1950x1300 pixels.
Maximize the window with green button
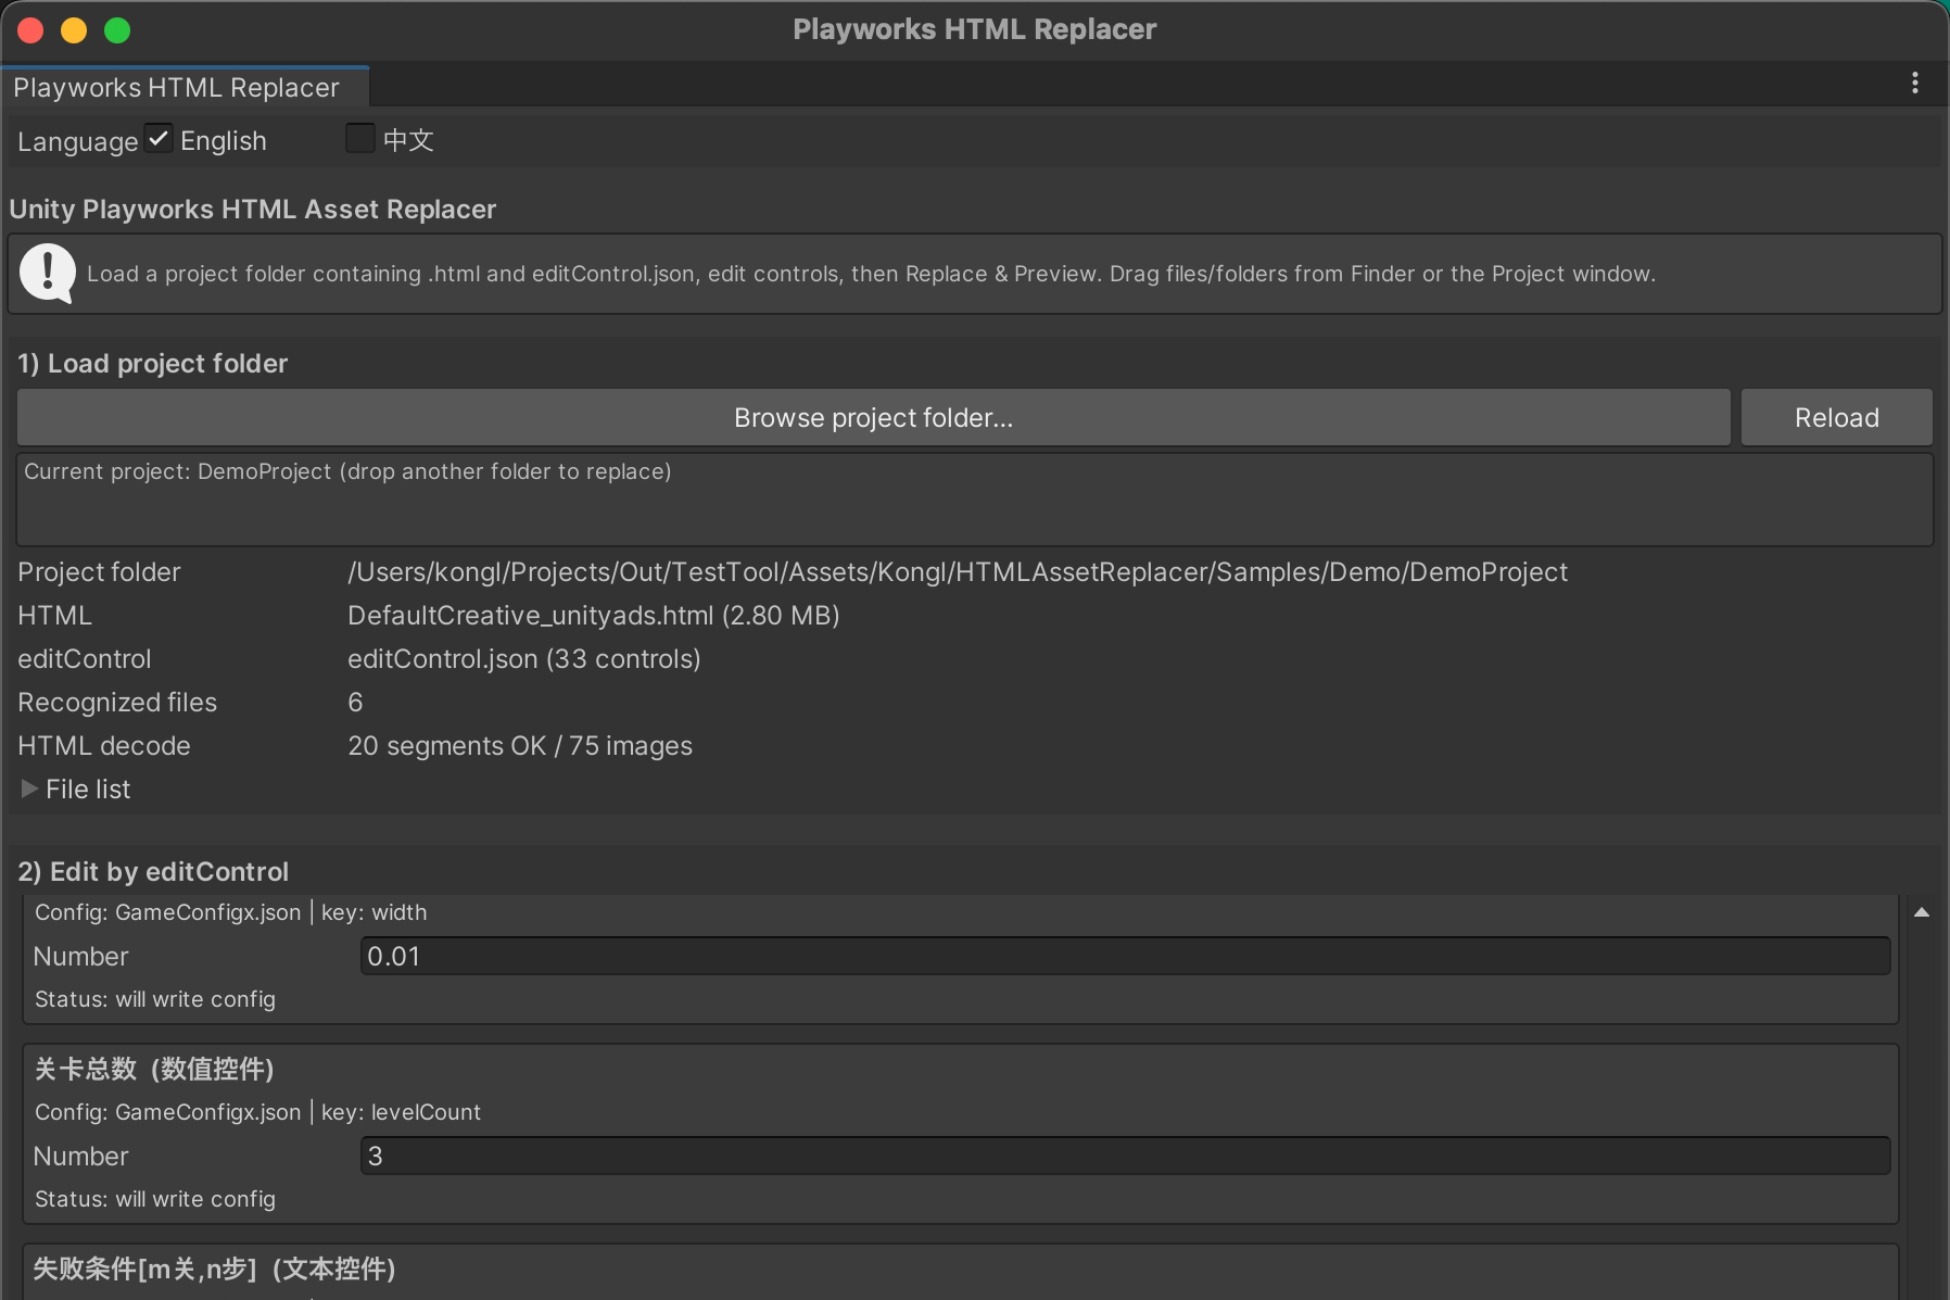tap(117, 30)
